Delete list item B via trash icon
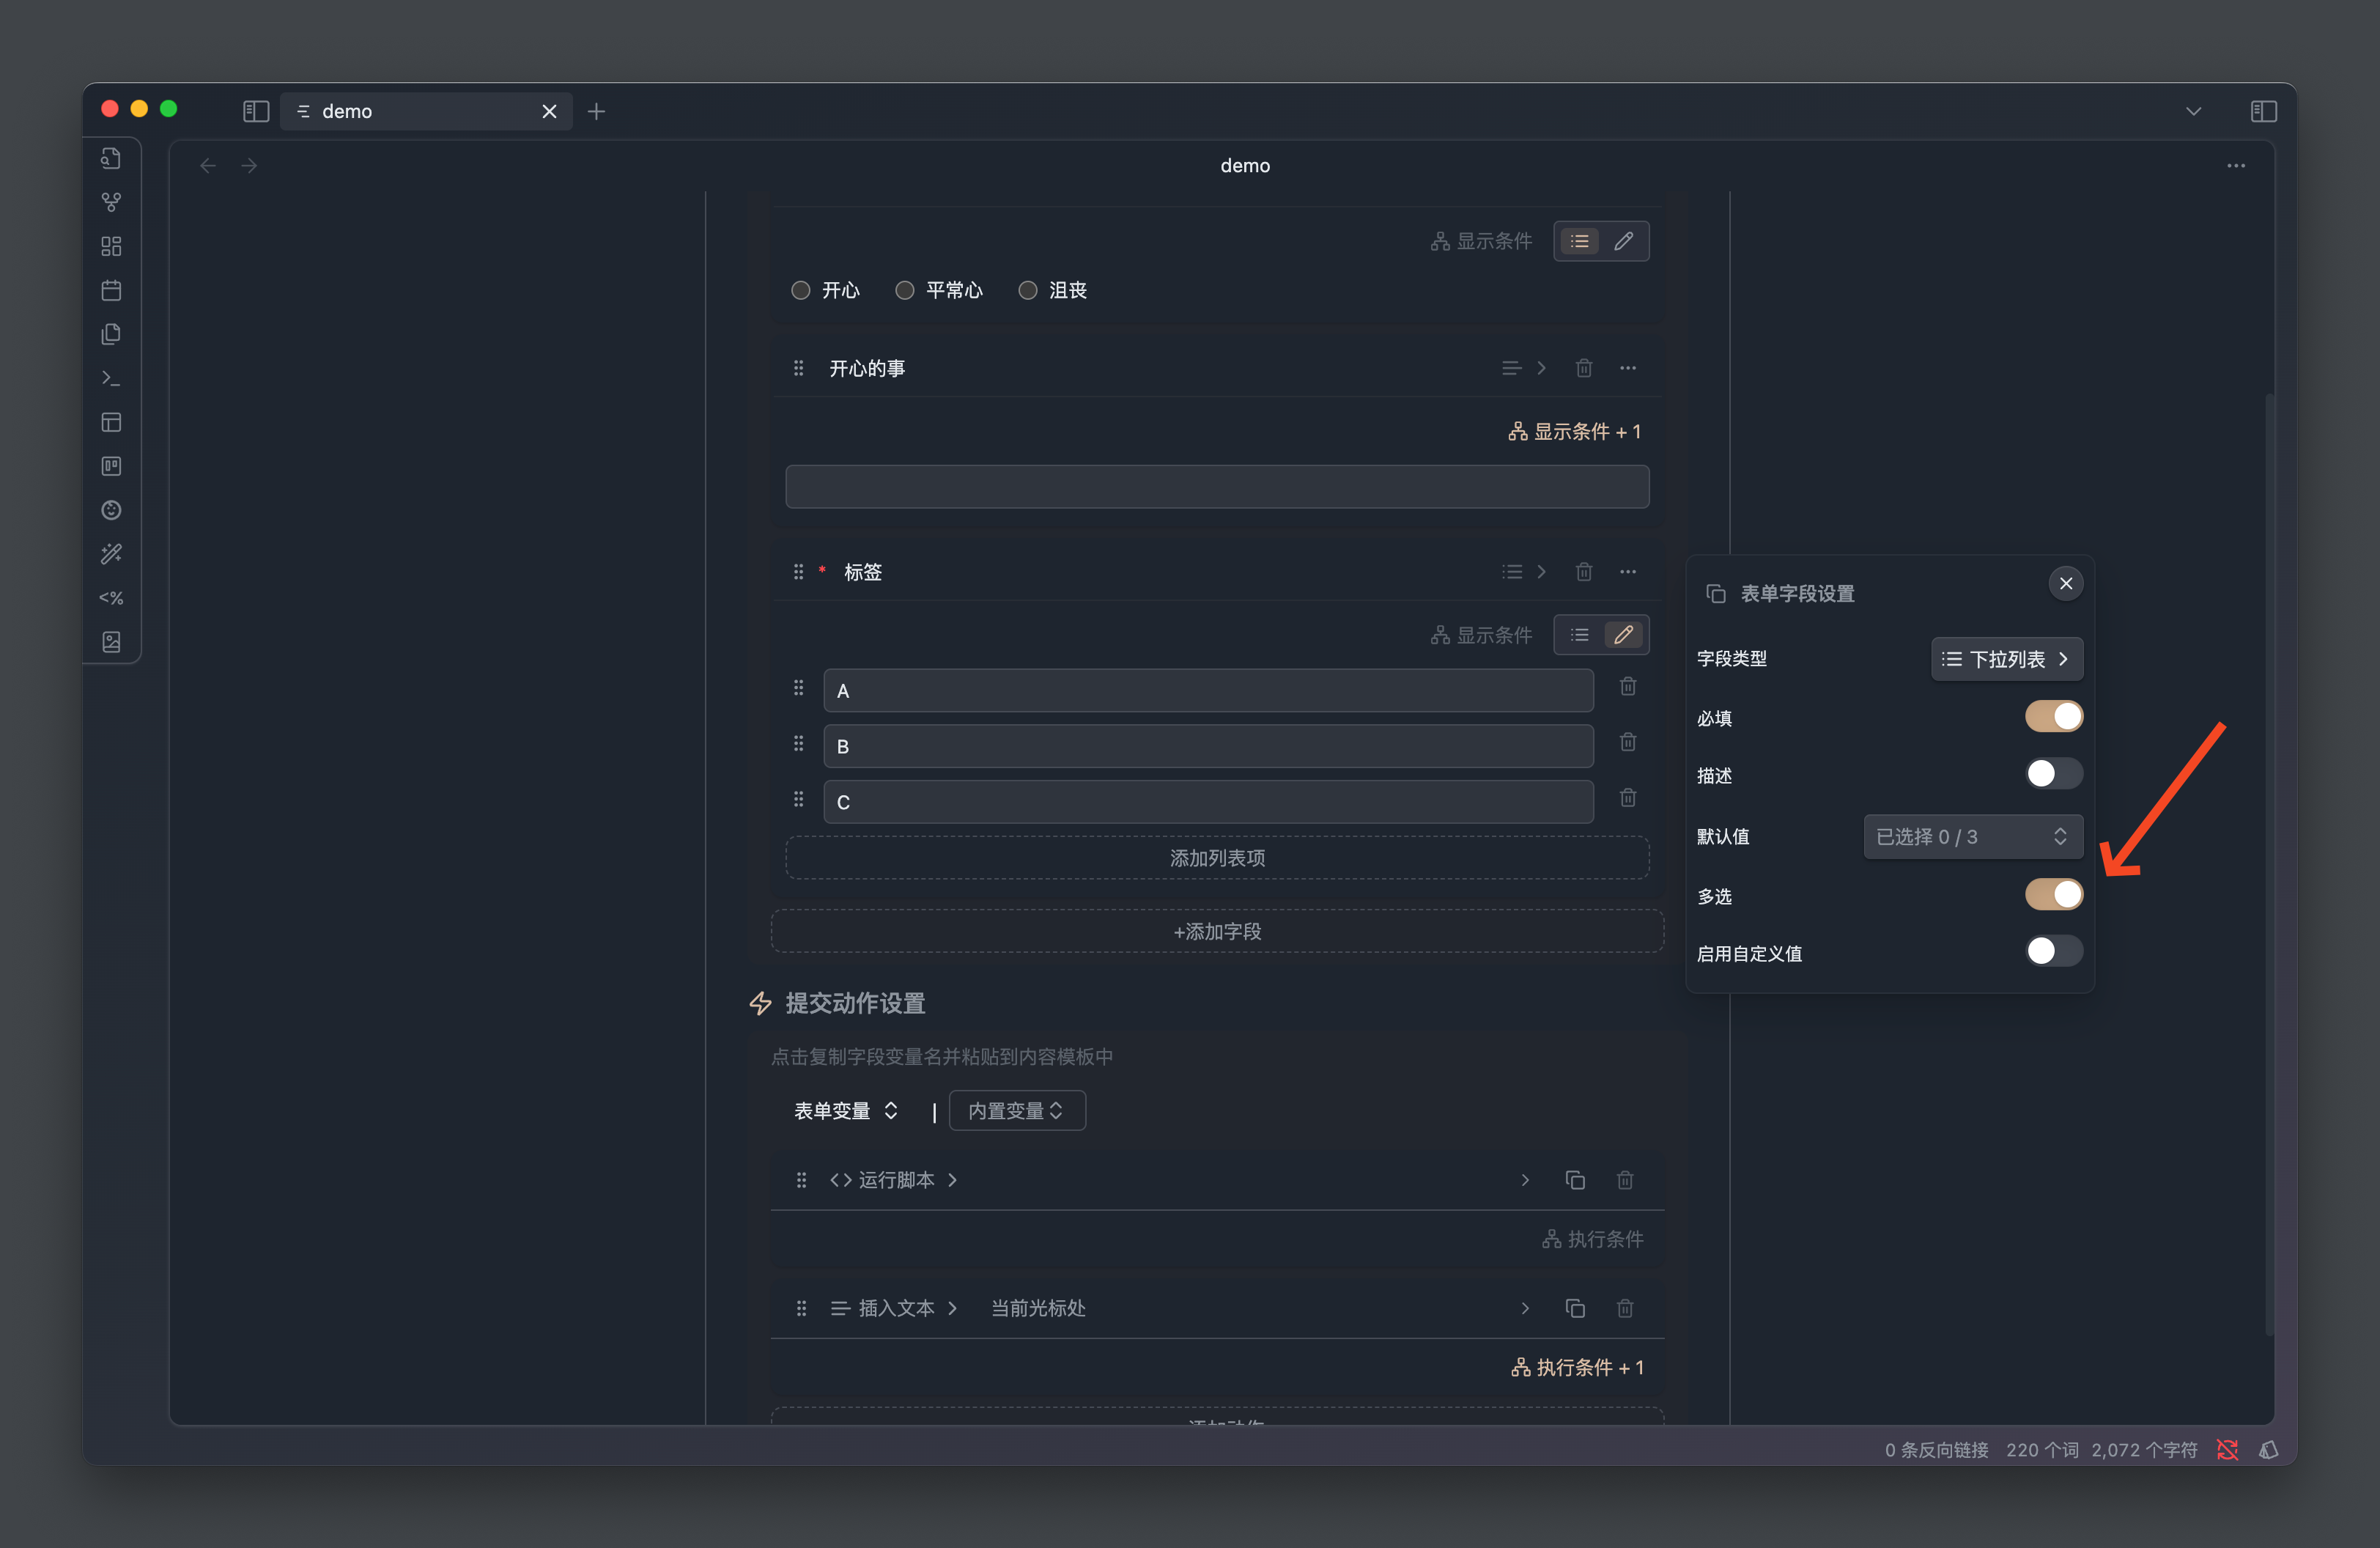 click(1627, 742)
